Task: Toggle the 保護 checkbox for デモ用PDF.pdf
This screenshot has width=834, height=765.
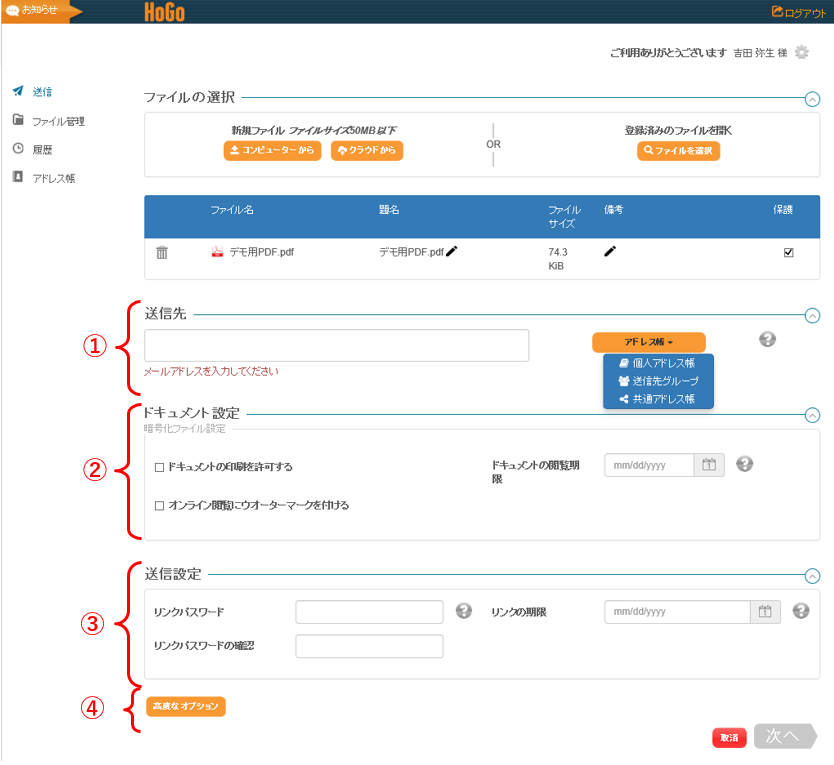Action: point(788,253)
